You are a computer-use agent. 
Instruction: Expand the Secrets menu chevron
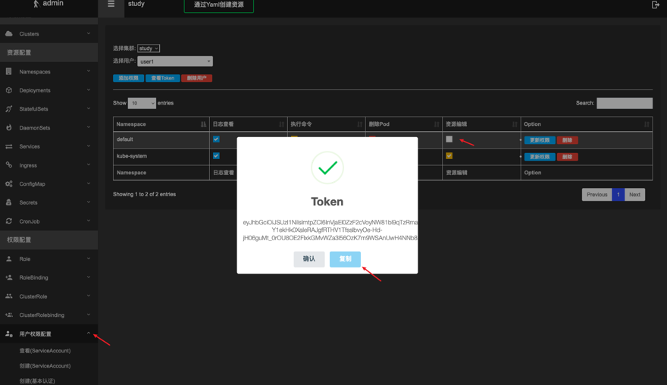coord(88,202)
